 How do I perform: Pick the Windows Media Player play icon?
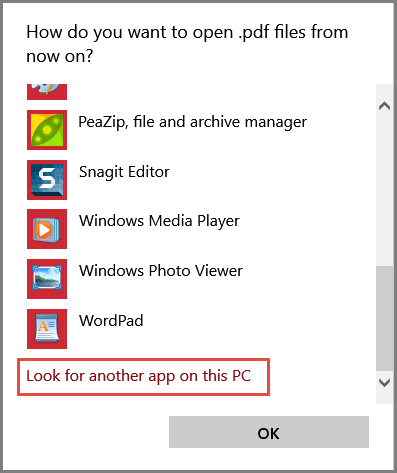tap(47, 229)
